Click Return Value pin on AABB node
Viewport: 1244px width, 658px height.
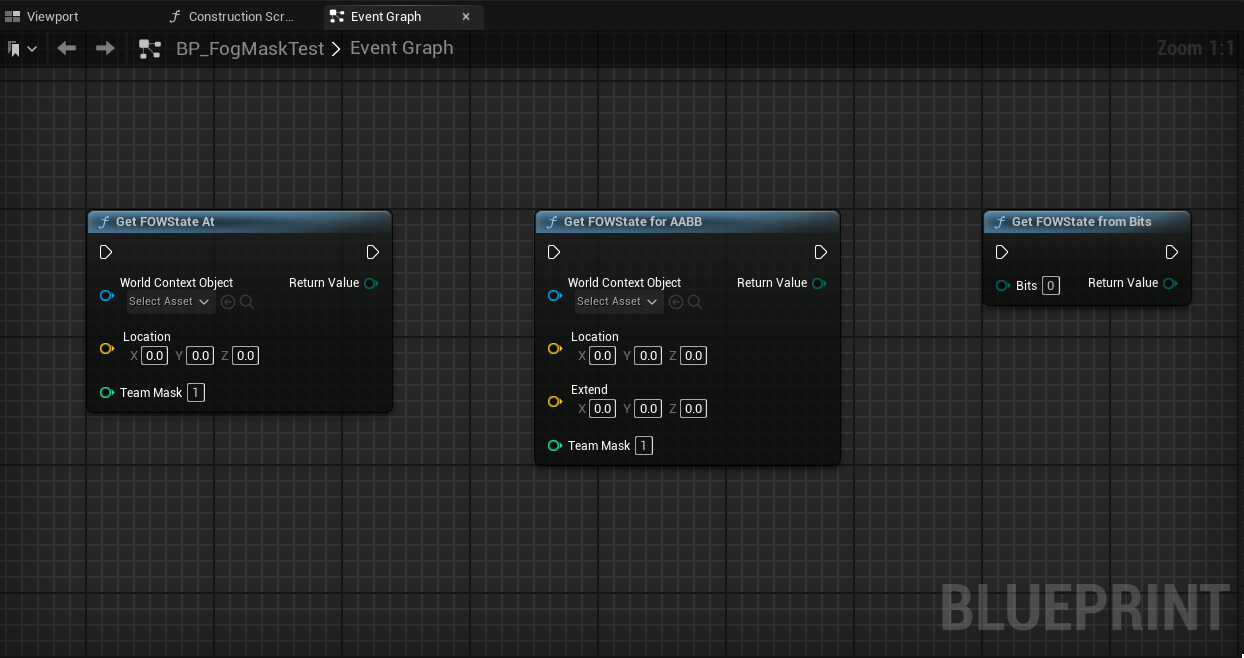point(819,283)
